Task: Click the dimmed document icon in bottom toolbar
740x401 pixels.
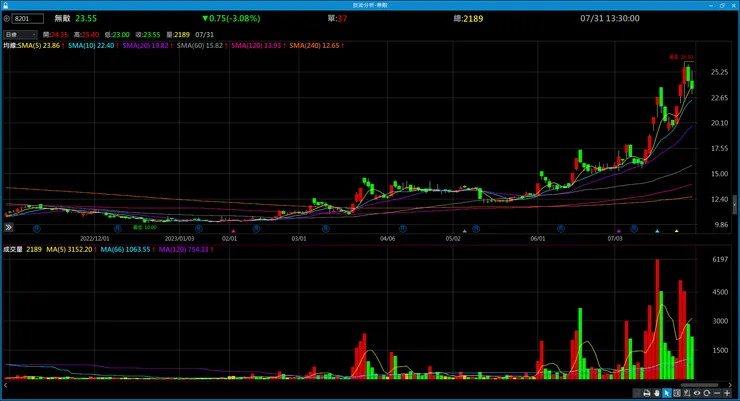Action: point(637,393)
